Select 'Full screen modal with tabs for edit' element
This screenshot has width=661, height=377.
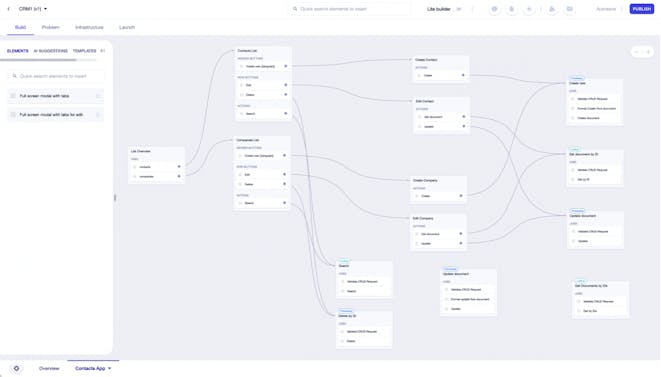coord(56,115)
